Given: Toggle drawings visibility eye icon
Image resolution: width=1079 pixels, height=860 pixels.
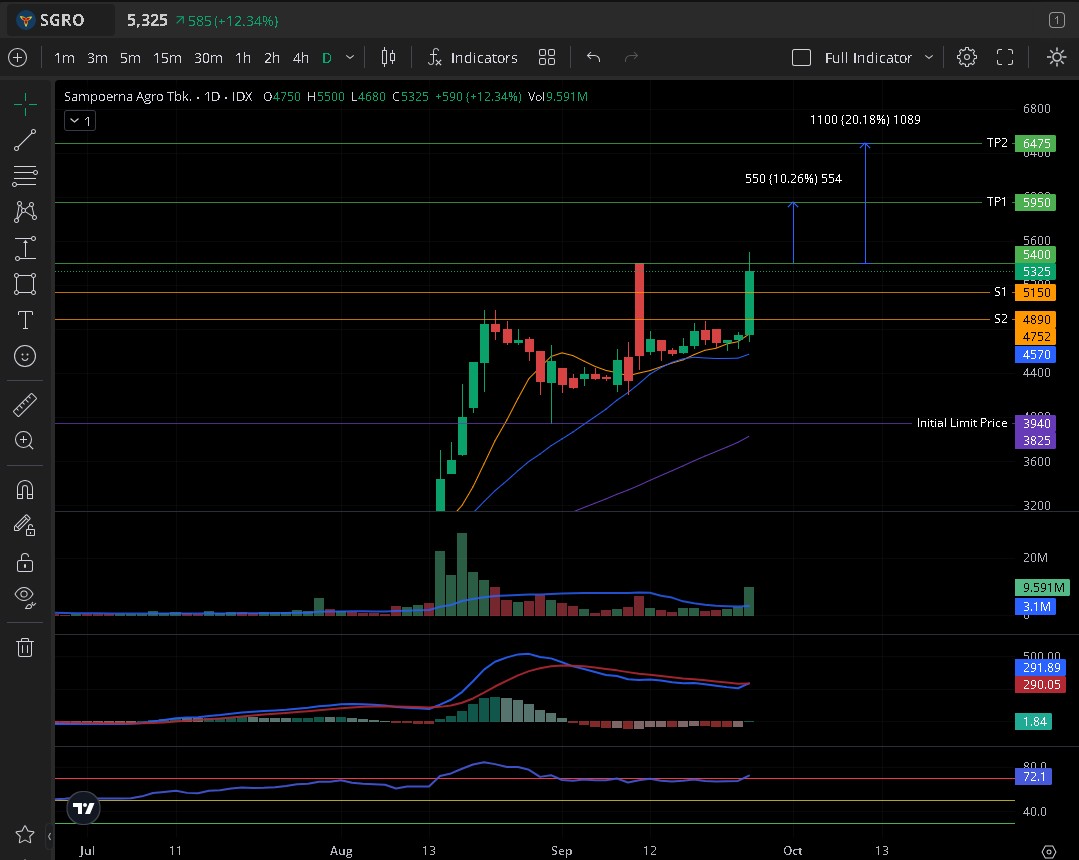Looking at the screenshot, I should click(25, 597).
